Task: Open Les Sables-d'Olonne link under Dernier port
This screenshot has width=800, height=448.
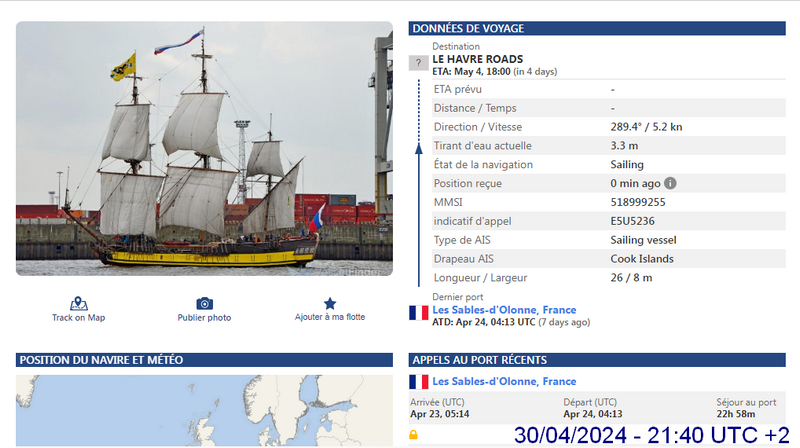Action: point(504,310)
